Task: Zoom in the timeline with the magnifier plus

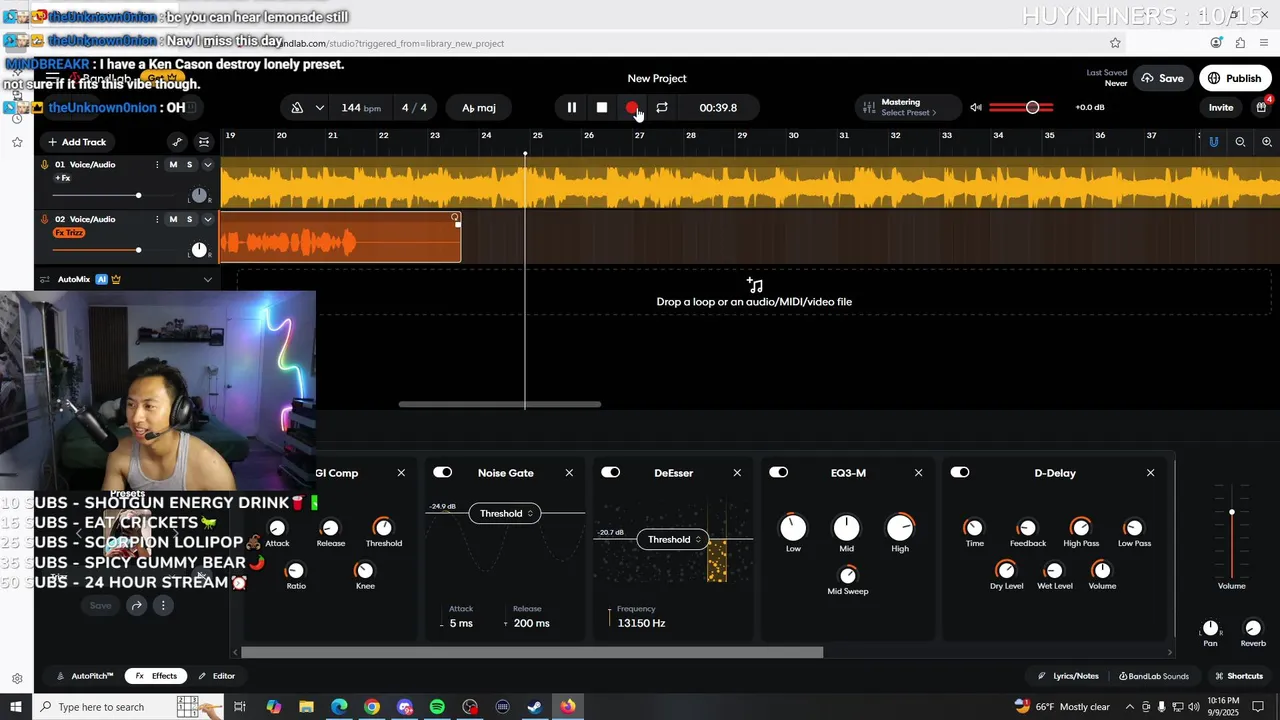Action: (x=1267, y=142)
